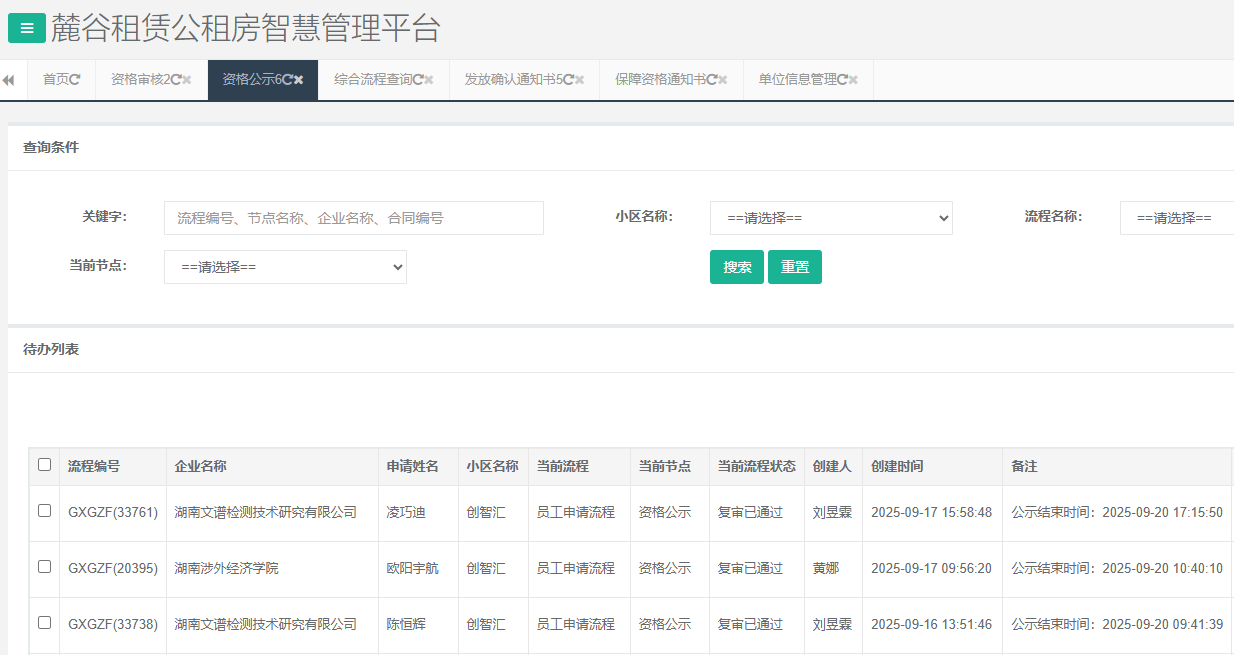Click the 重置 button to clear filters

[x=795, y=267]
